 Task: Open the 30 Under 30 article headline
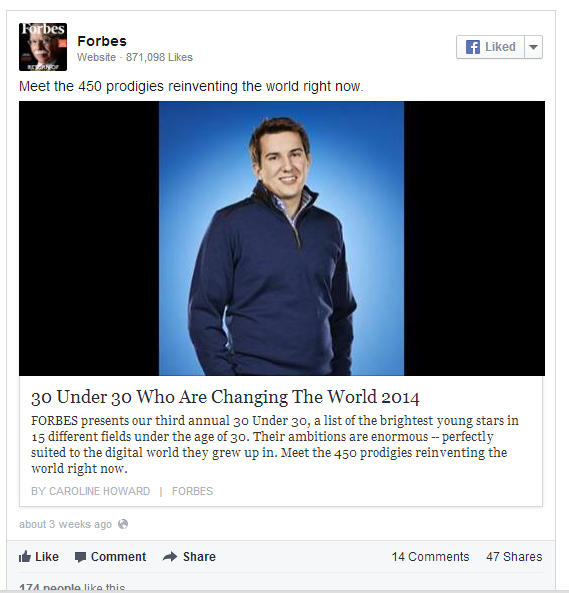click(225, 397)
